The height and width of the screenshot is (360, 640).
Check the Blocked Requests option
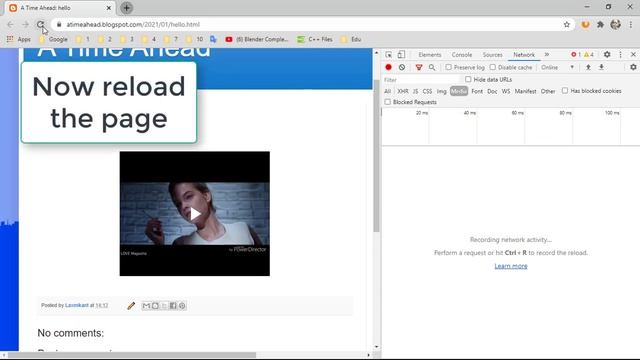click(x=388, y=102)
